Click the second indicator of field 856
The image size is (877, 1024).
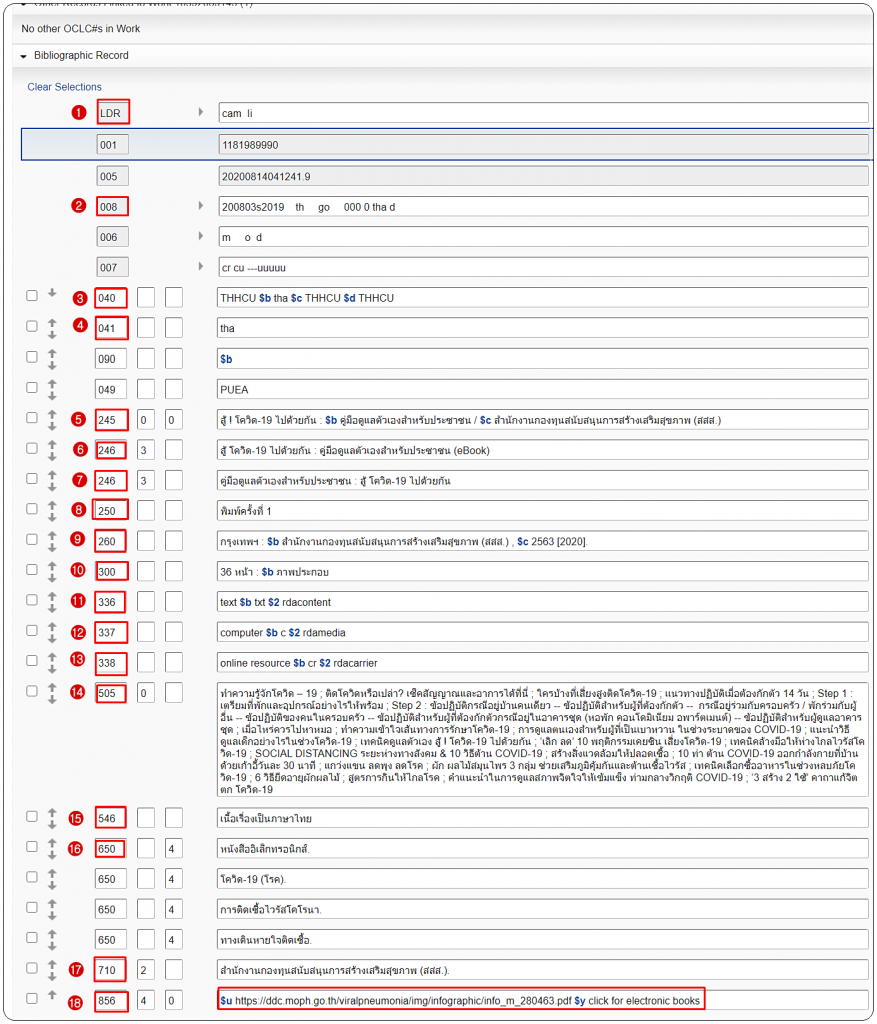coord(174,1000)
